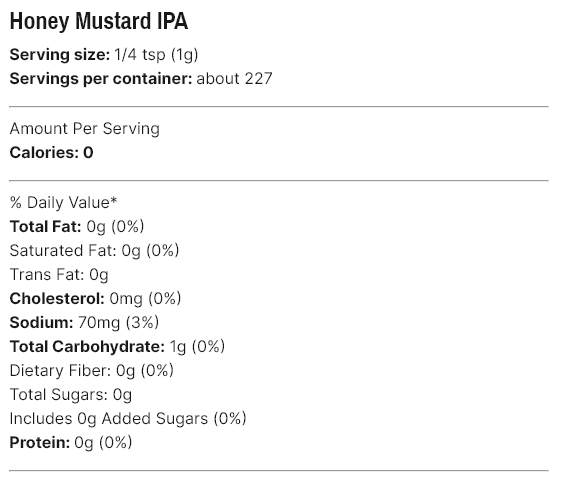Select the Trans Fat: 0g row
This screenshot has height=479, width=577.
tap(59, 275)
